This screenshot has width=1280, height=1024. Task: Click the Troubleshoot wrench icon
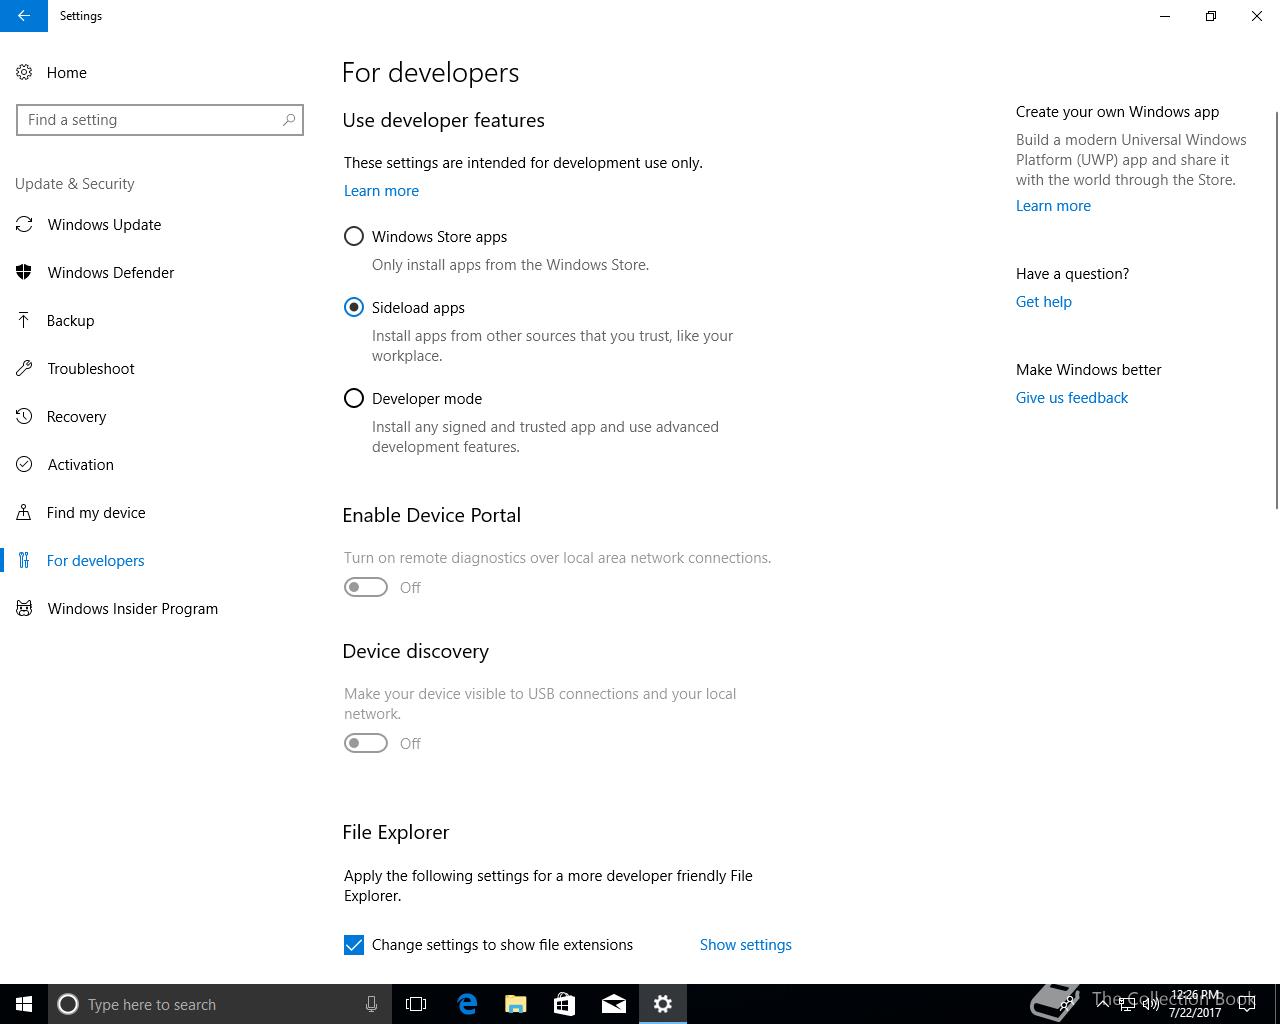coord(24,369)
